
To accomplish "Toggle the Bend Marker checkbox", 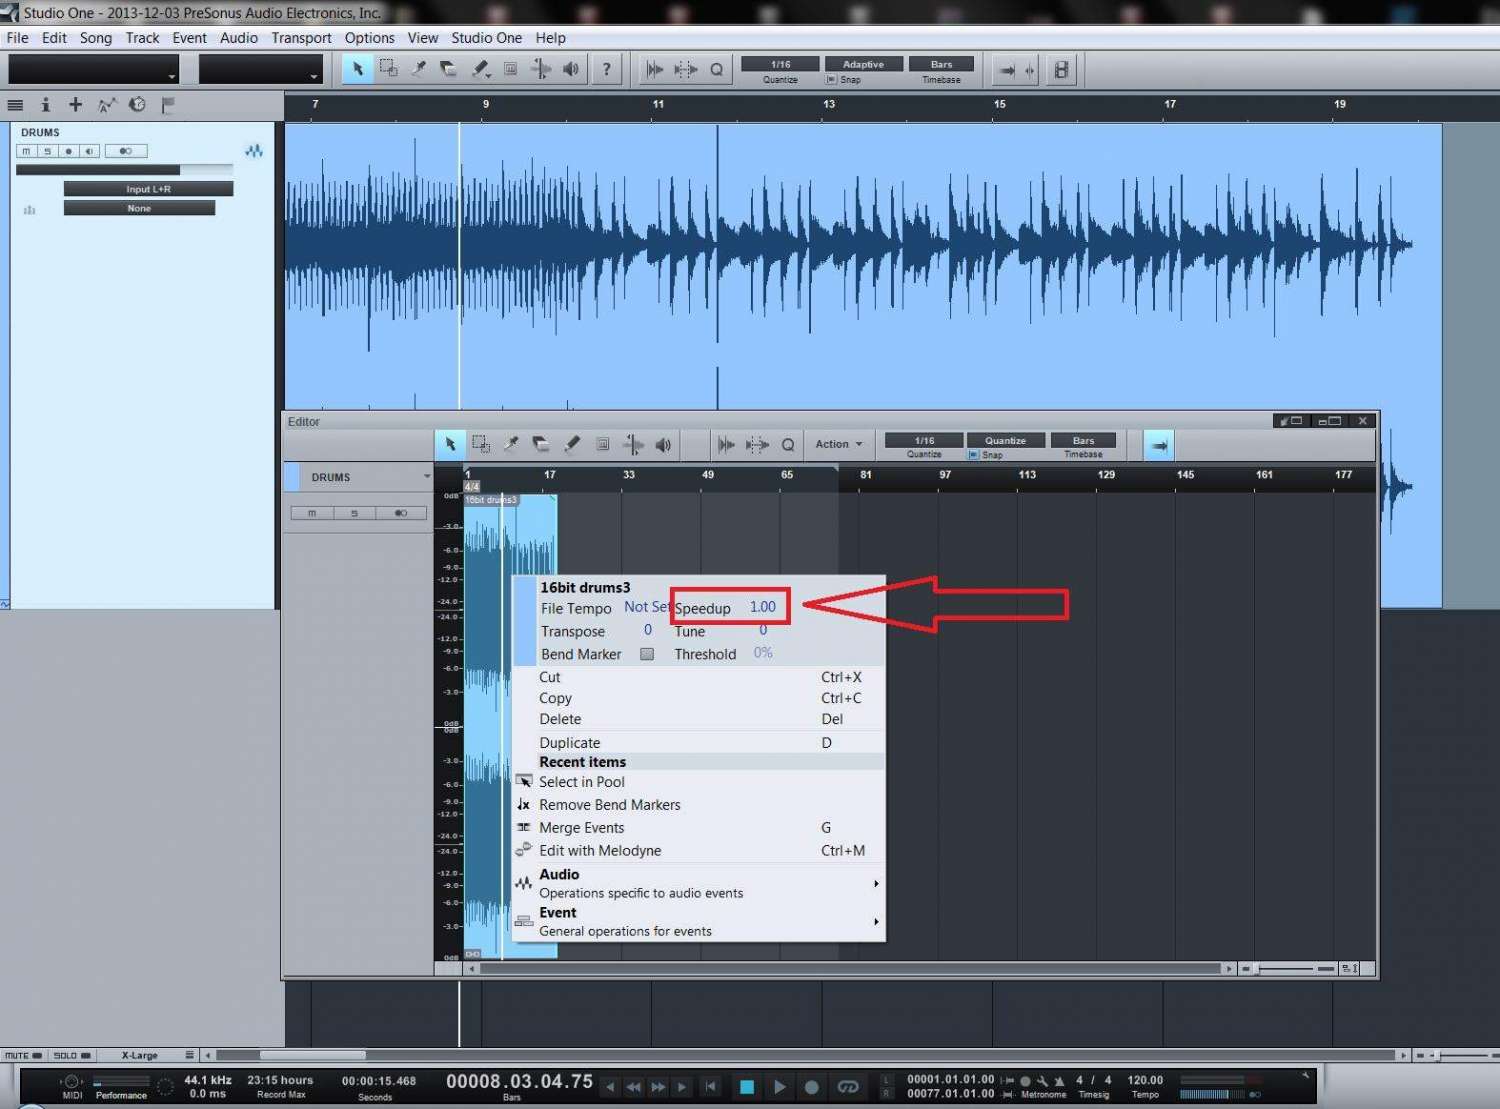I will coord(647,654).
